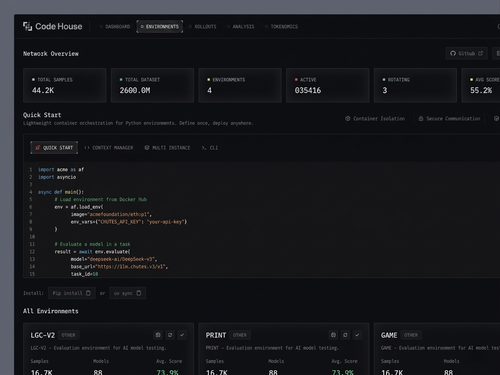Click the All Environments heading

click(x=51, y=311)
